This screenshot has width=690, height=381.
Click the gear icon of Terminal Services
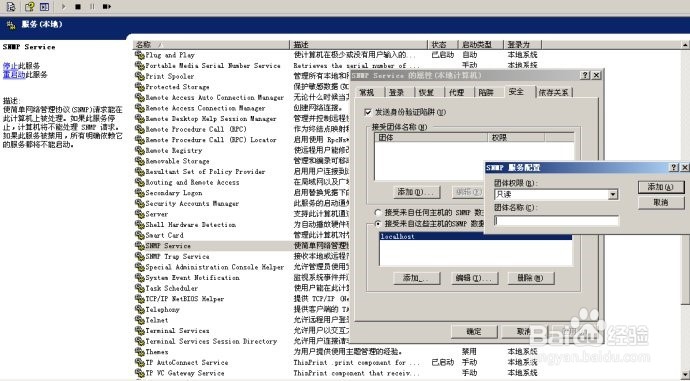[x=139, y=330]
